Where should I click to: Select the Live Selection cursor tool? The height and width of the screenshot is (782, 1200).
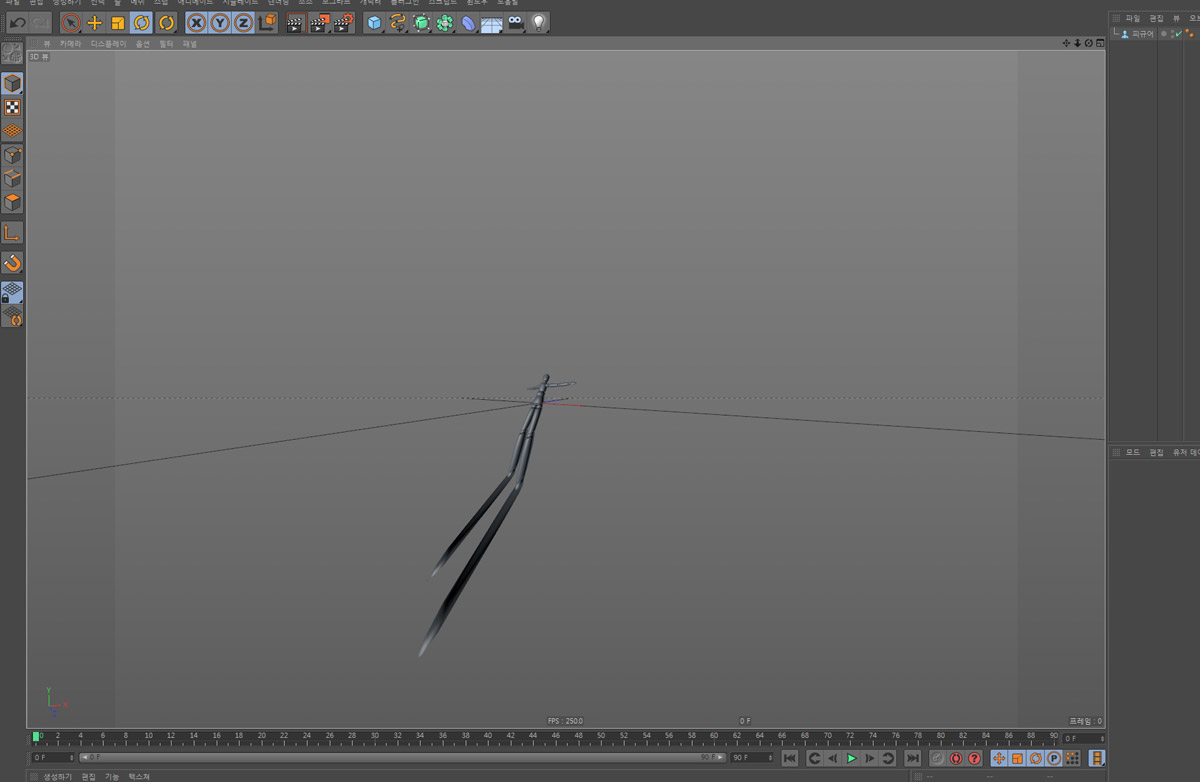[71, 22]
